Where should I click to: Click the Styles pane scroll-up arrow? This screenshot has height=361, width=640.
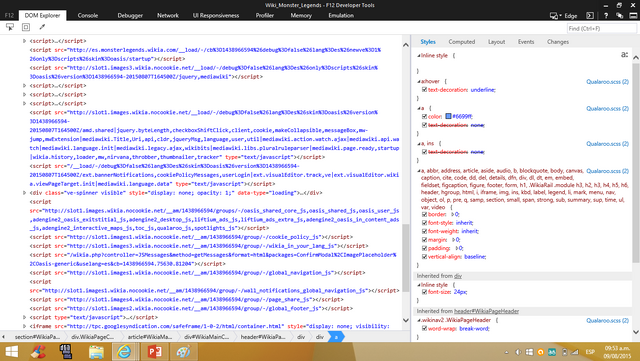point(636,58)
